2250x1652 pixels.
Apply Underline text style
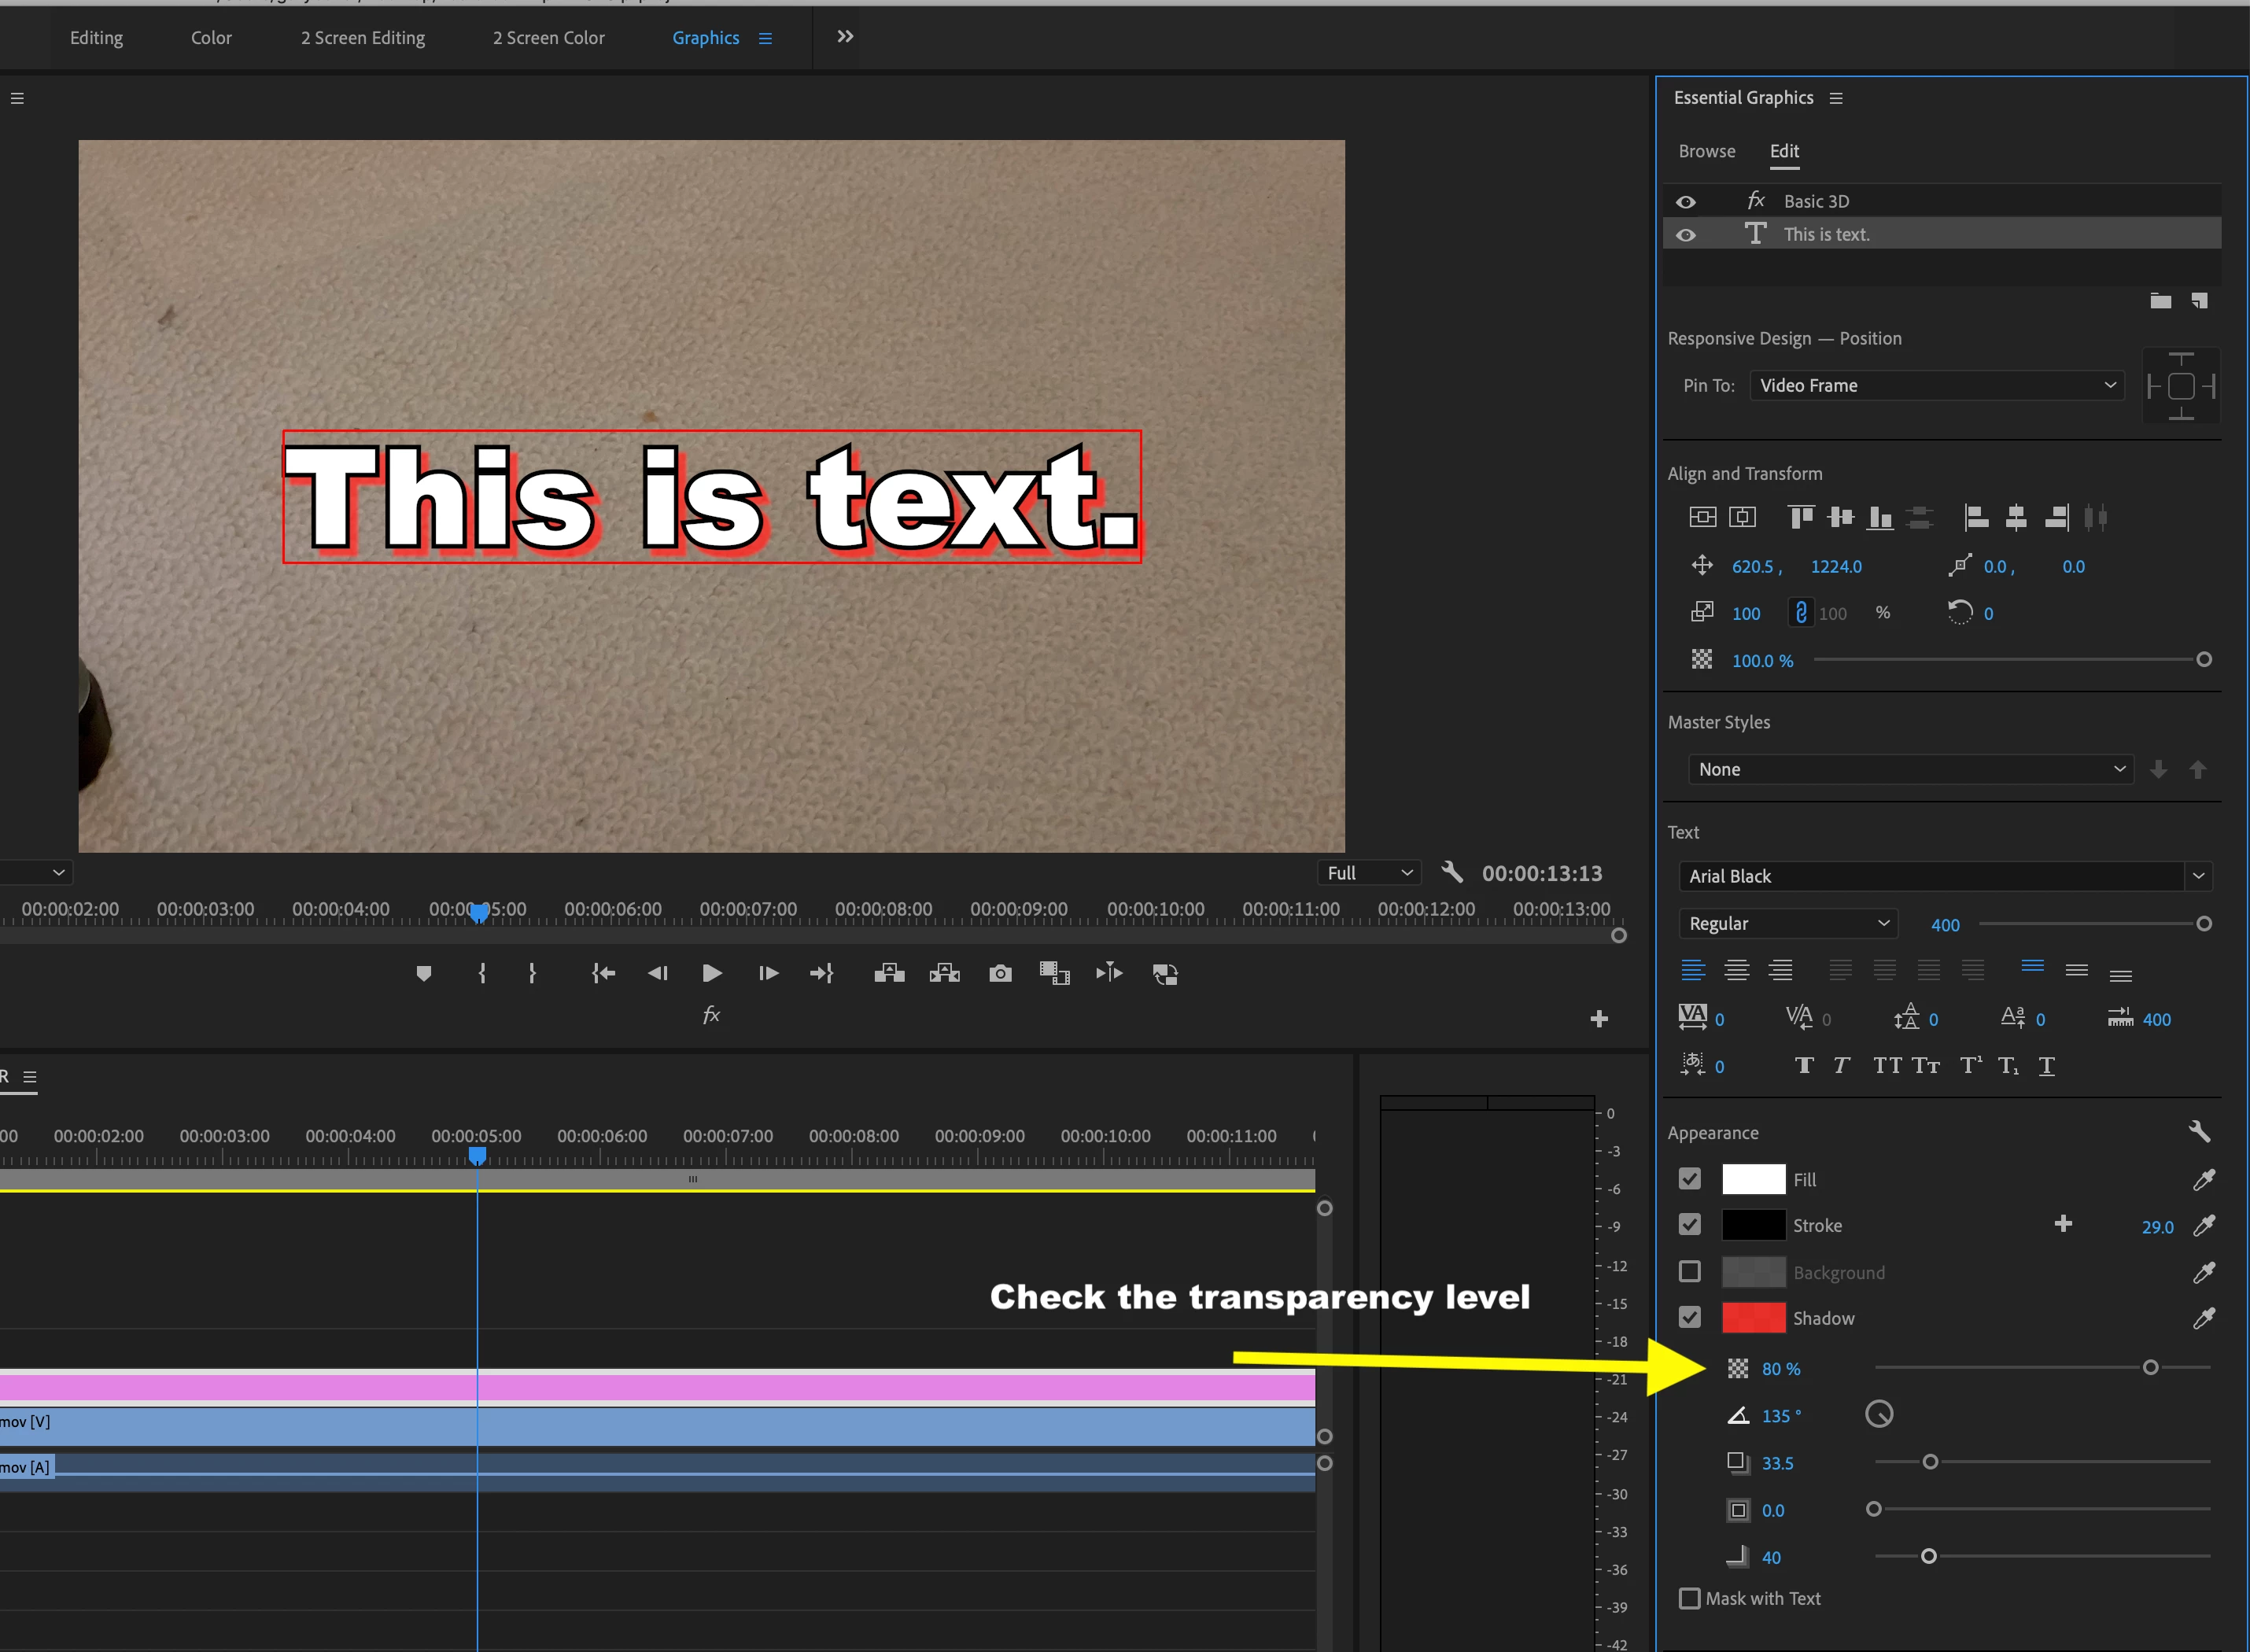click(x=2047, y=1066)
